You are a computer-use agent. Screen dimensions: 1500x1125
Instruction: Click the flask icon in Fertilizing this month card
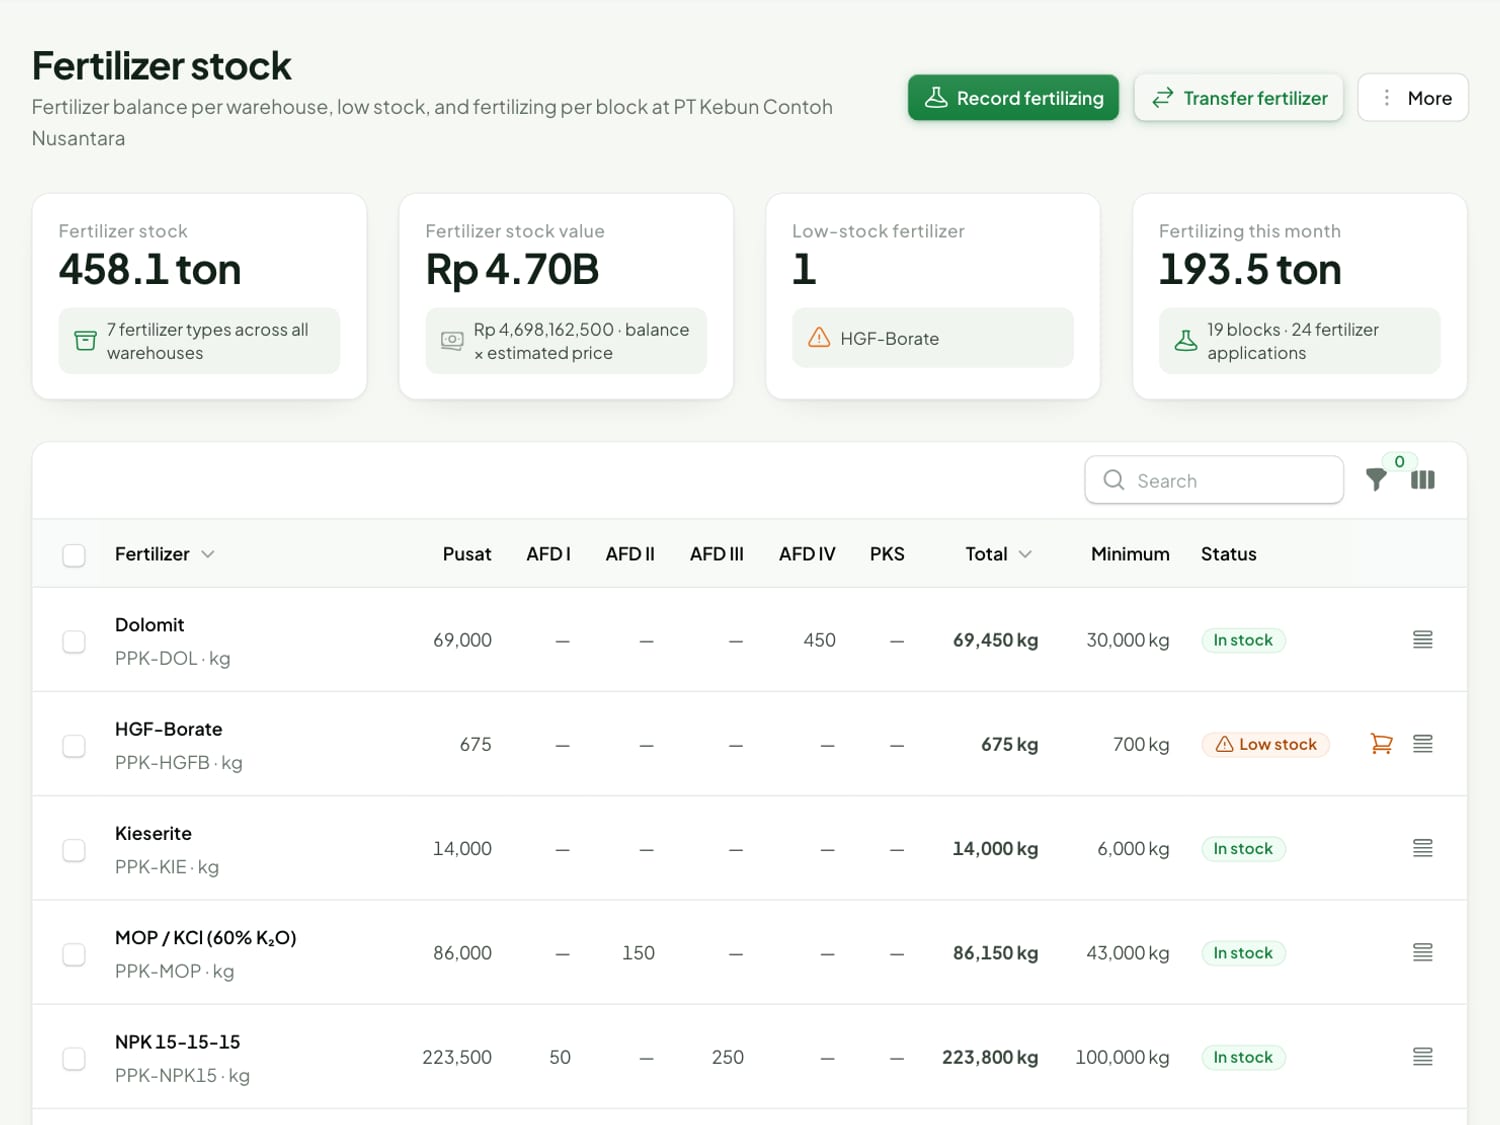[x=1186, y=341]
